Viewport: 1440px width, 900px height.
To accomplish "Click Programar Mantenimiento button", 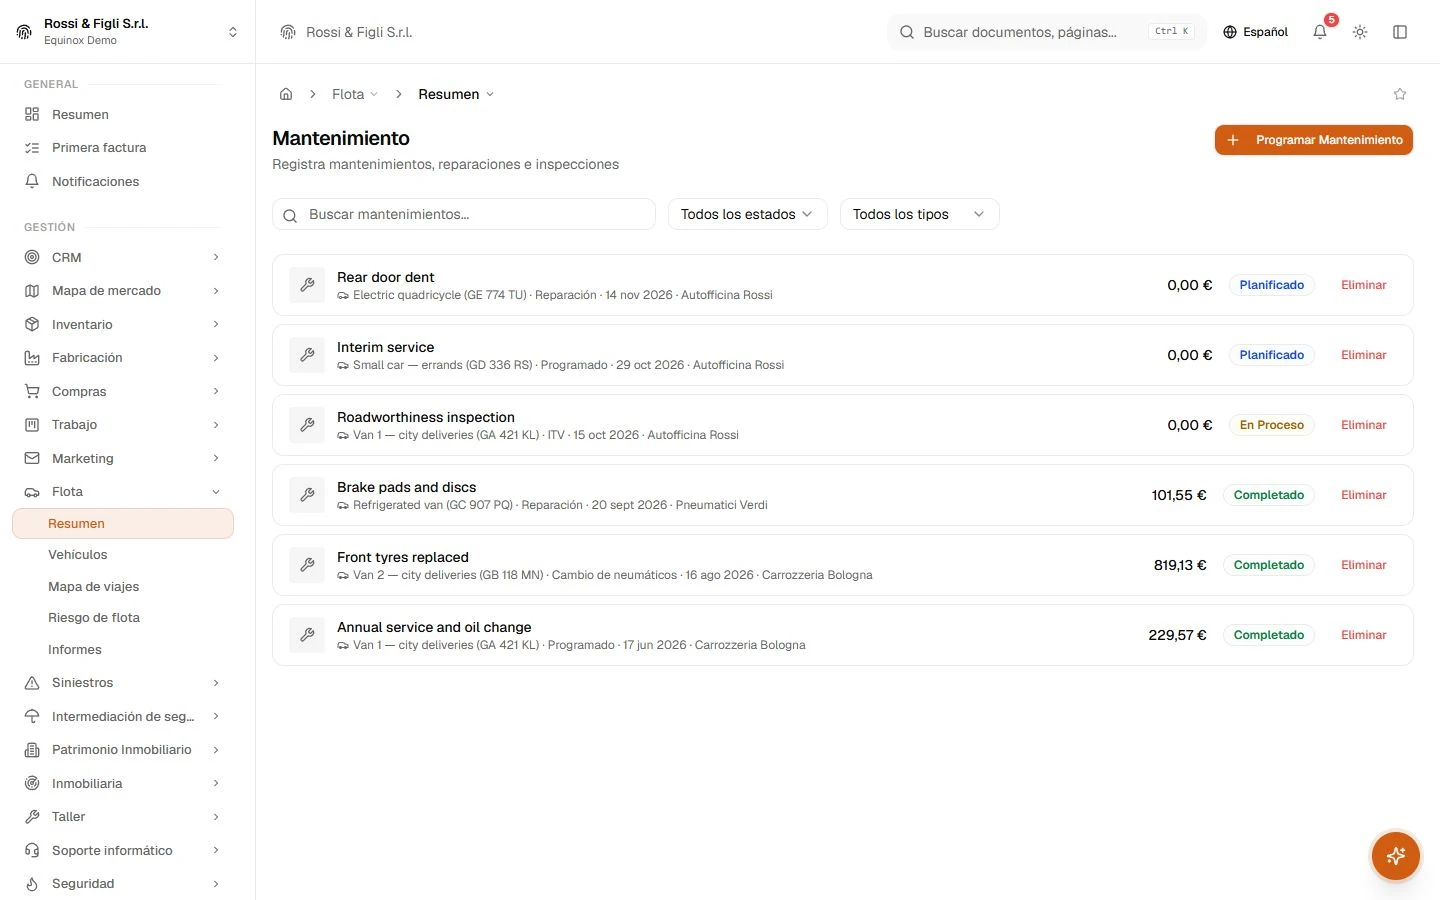I will [1314, 140].
